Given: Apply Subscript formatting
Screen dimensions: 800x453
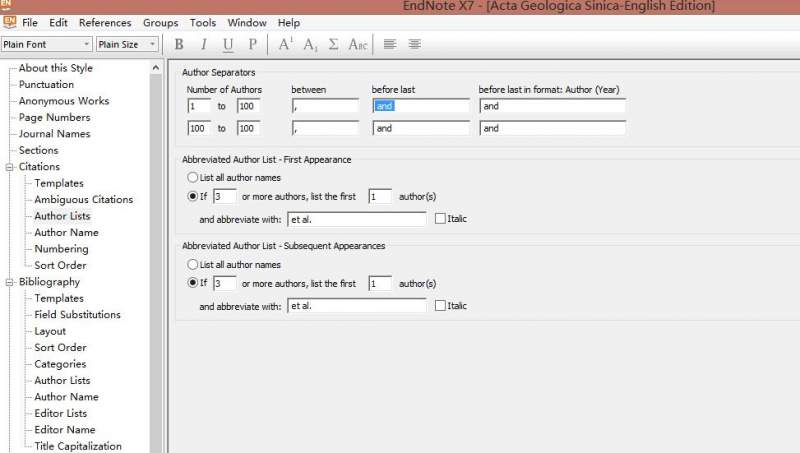Looking at the screenshot, I should pyautogui.click(x=310, y=44).
